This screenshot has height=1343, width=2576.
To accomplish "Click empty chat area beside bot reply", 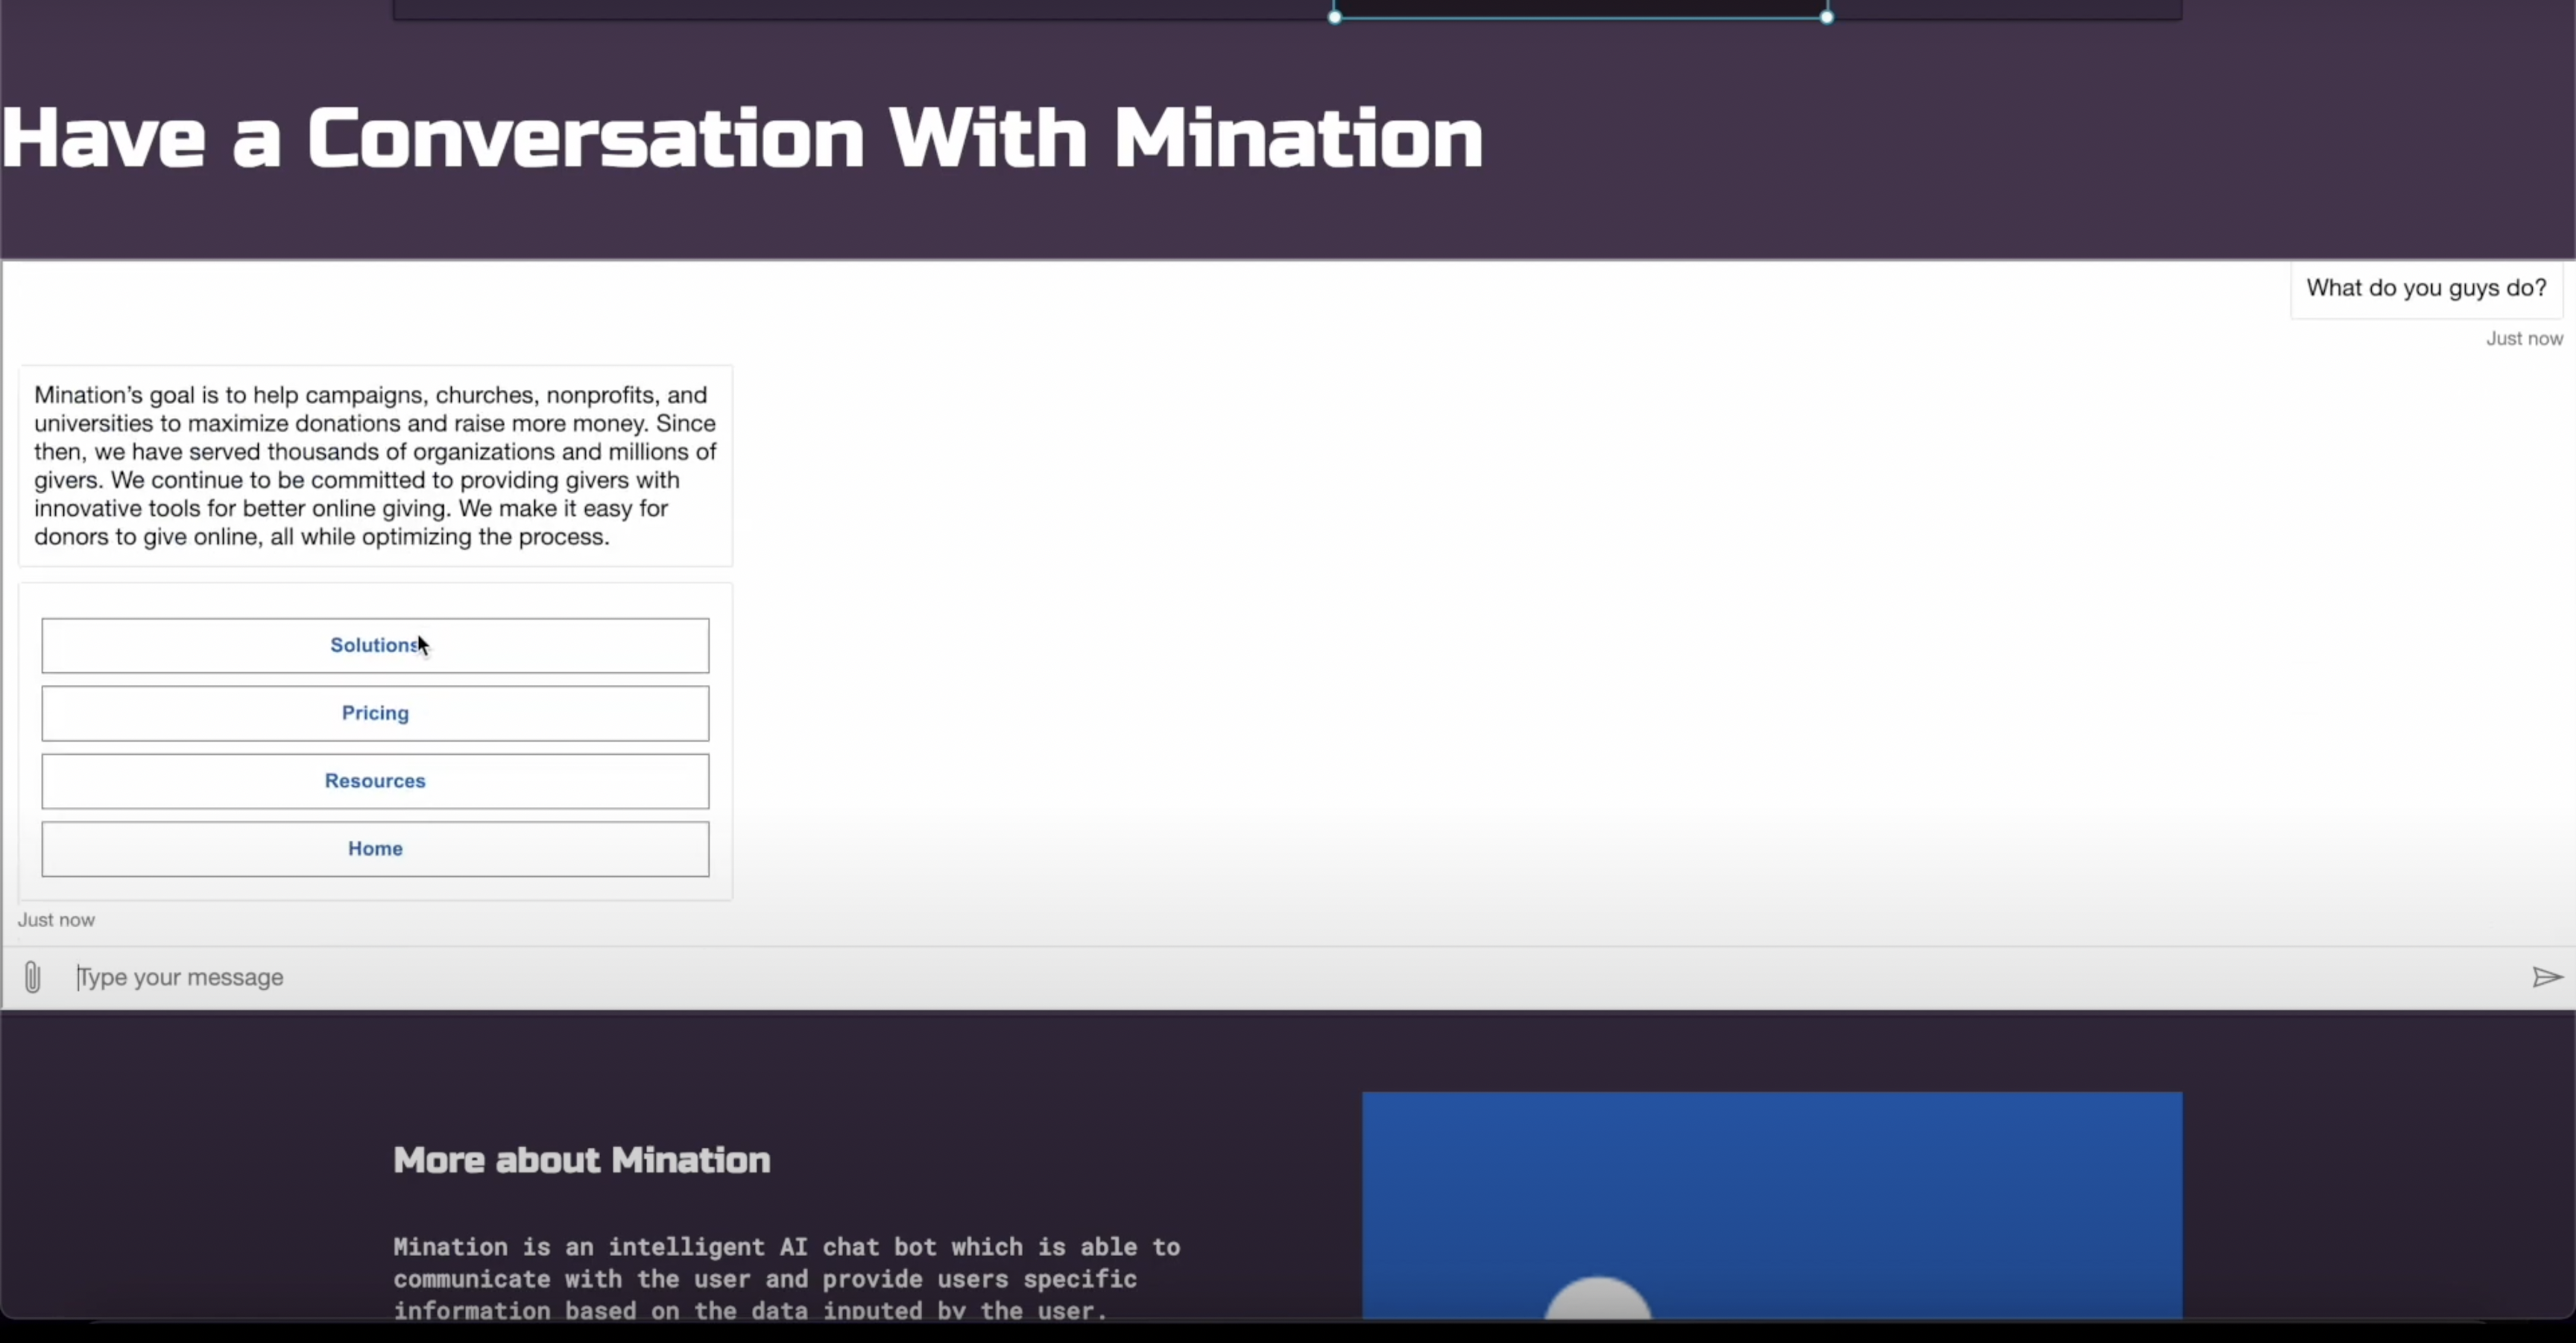I will (1500, 600).
